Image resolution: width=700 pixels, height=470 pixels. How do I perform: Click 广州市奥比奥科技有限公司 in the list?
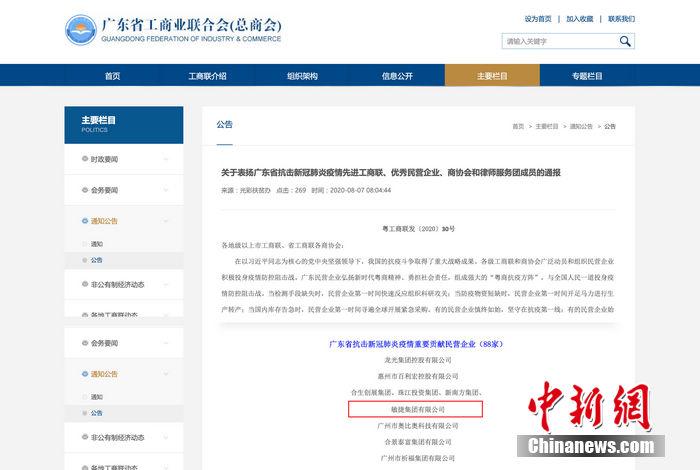point(418,426)
